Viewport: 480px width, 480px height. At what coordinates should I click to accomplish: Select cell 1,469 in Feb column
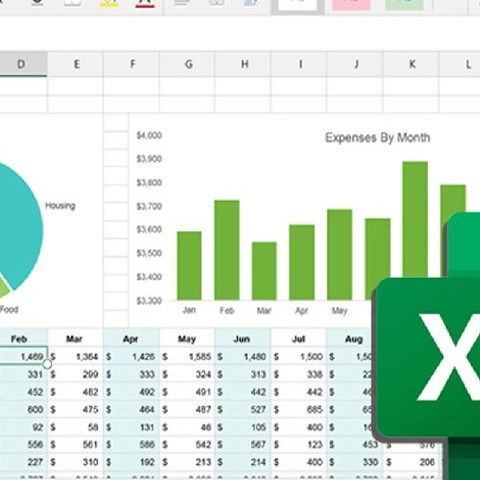(23, 356)
